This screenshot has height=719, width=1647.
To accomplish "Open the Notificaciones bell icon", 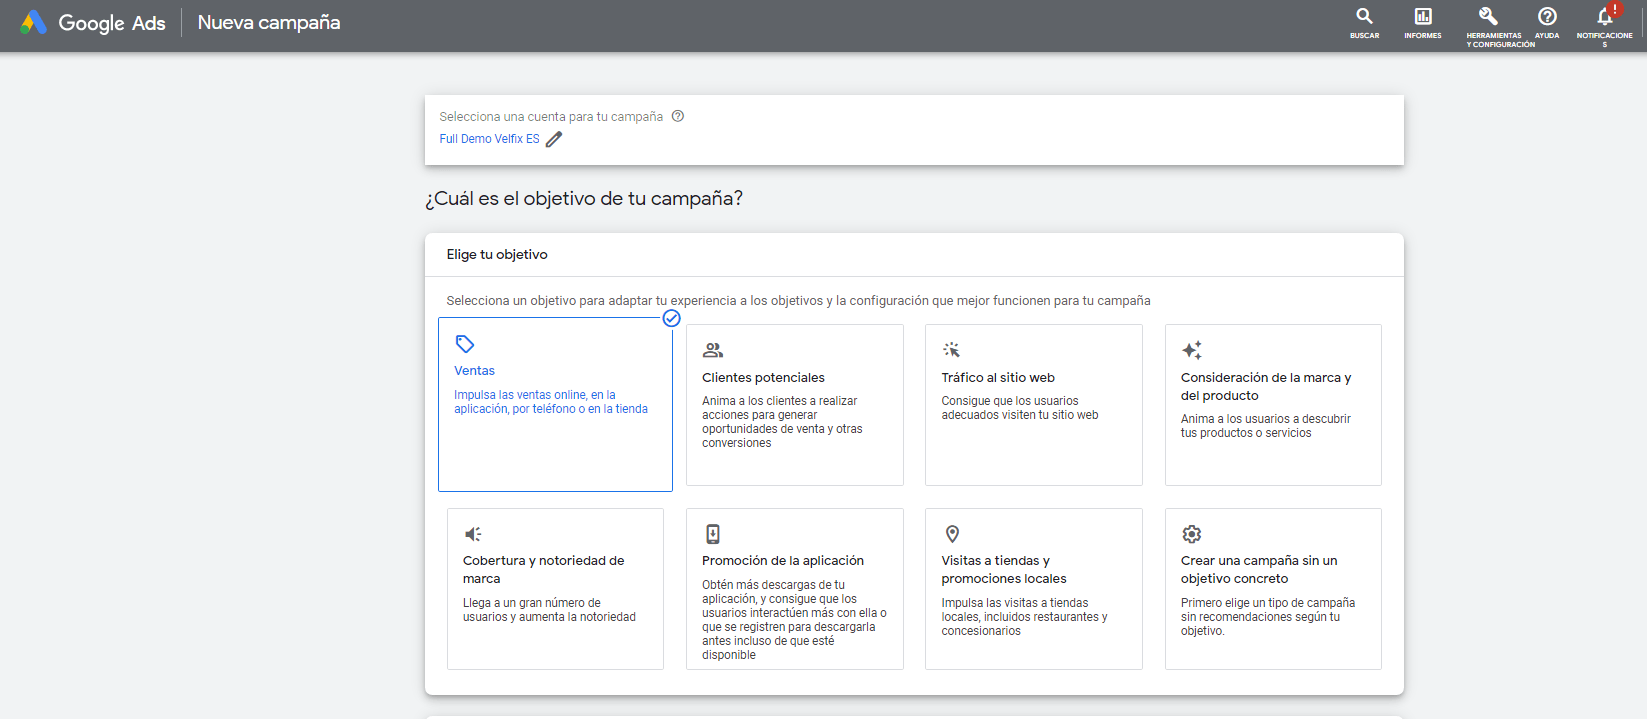I will (x=1604, y=17).
